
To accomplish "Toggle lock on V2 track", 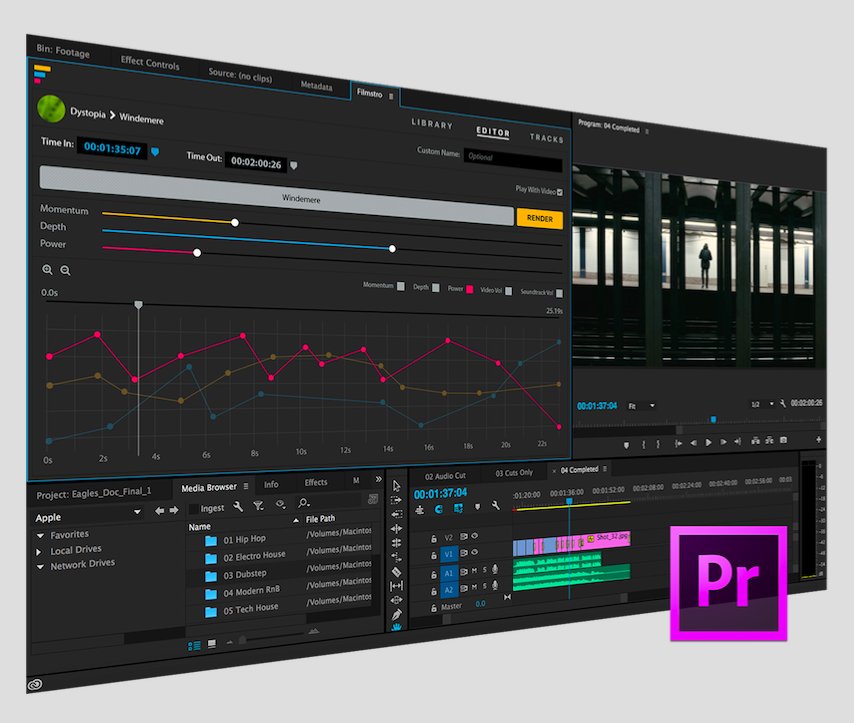I will point(434,539).
